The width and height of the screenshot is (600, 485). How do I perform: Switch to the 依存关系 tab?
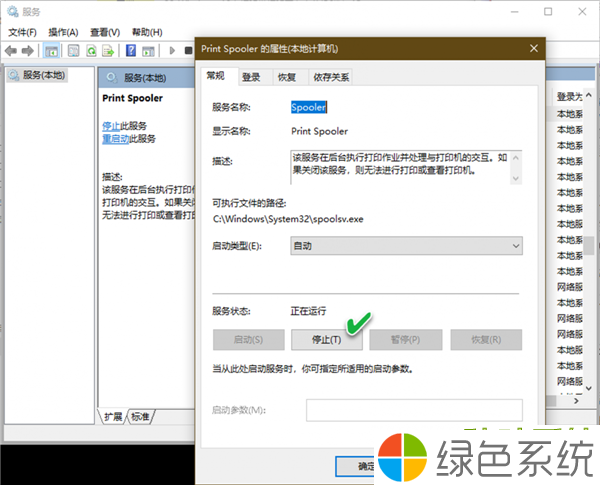click(331, 77)
